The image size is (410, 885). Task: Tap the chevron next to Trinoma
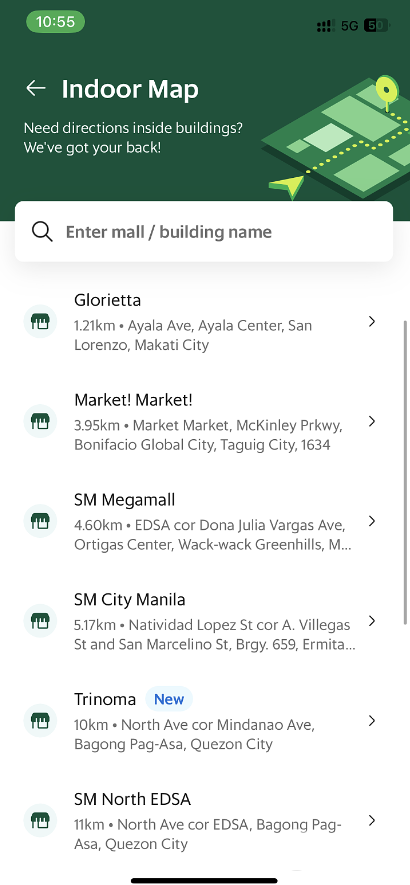(x=372, y=721)
